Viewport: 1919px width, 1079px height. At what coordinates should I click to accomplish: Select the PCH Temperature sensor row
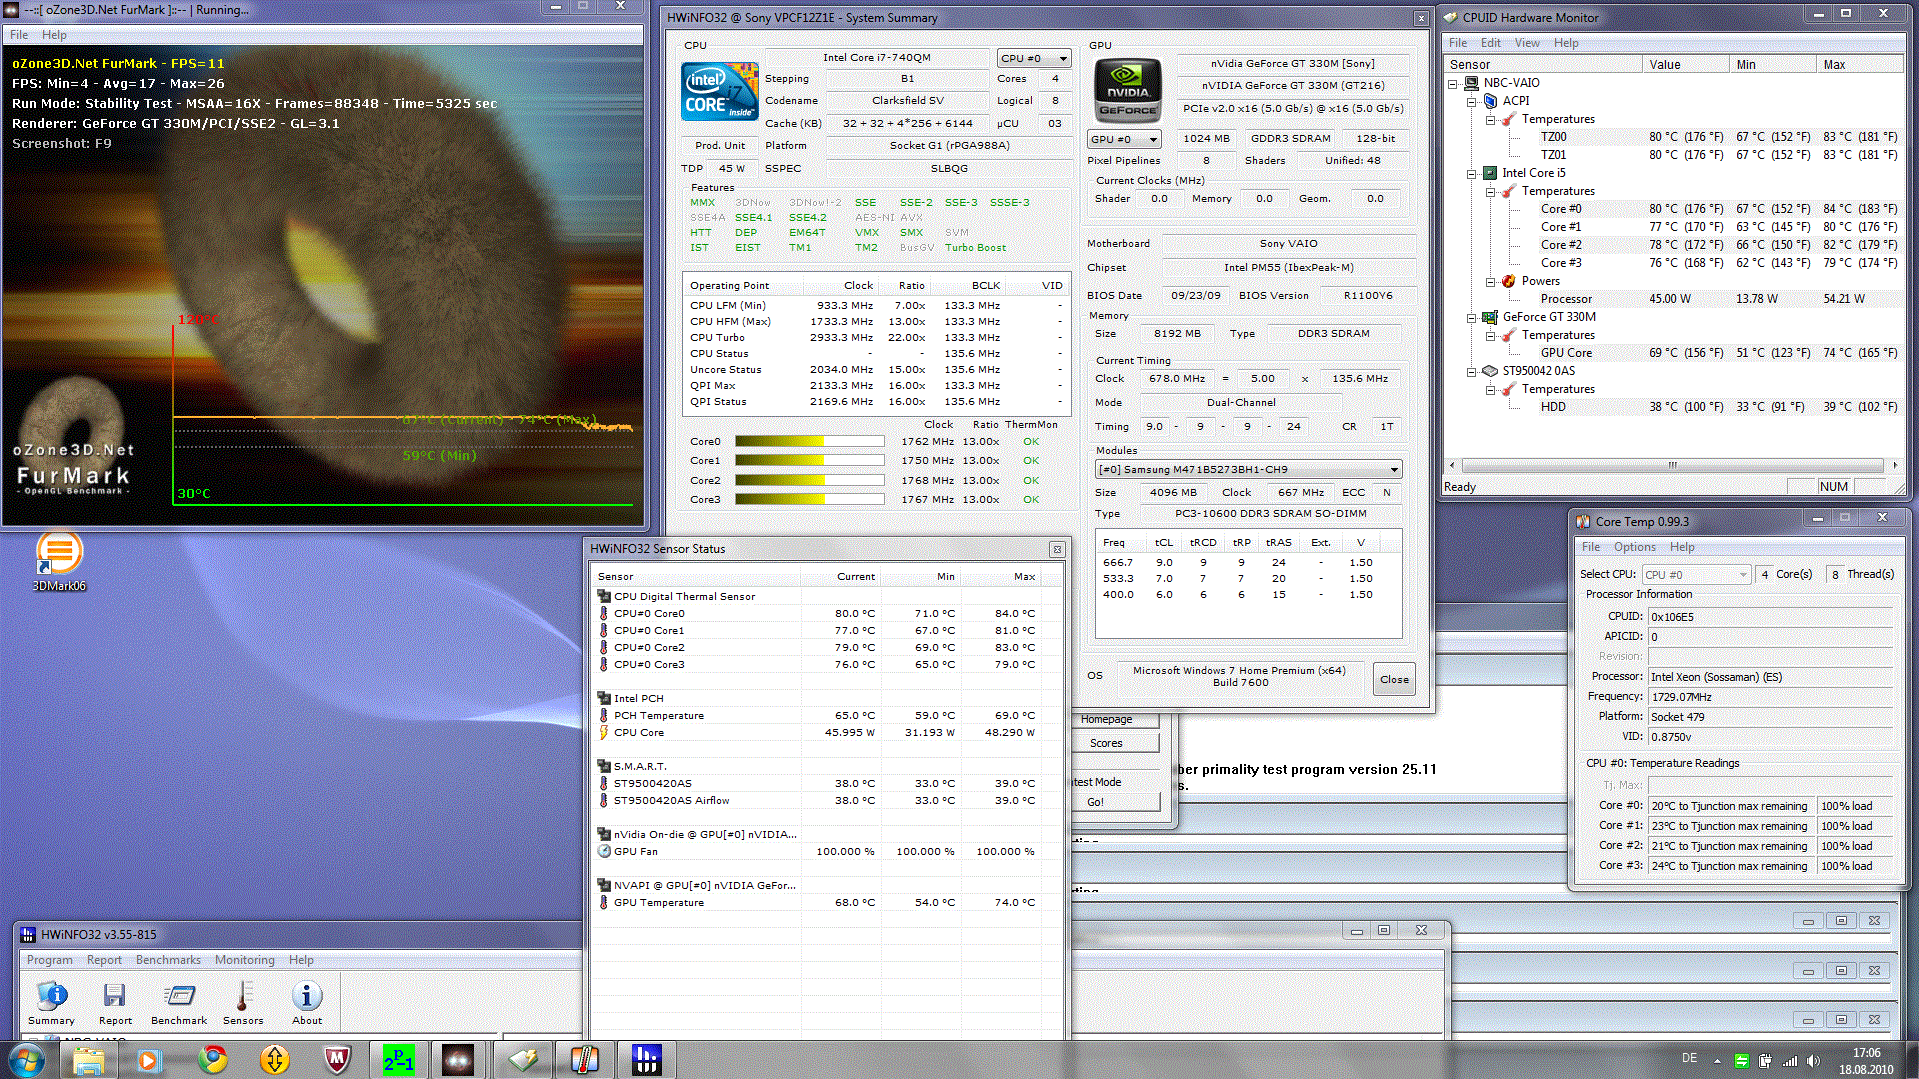pos(825,716)
